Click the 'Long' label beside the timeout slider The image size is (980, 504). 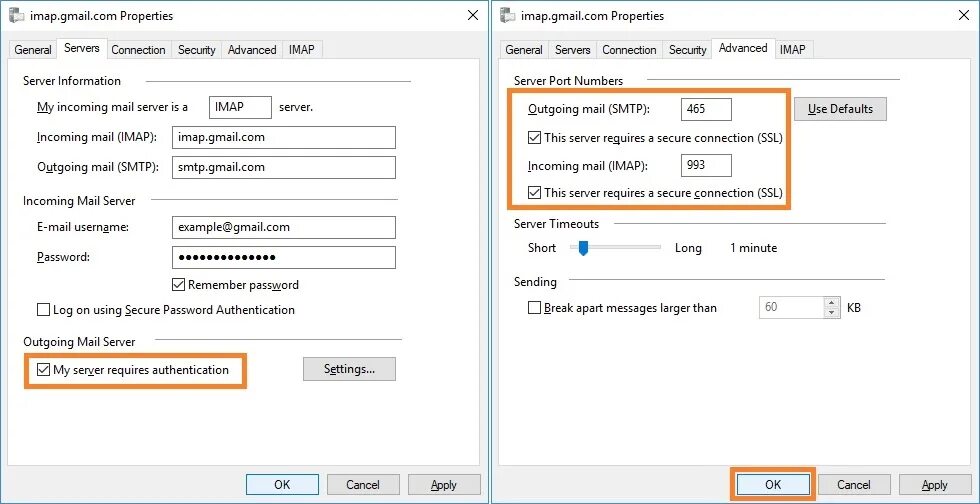click(688, 248)
